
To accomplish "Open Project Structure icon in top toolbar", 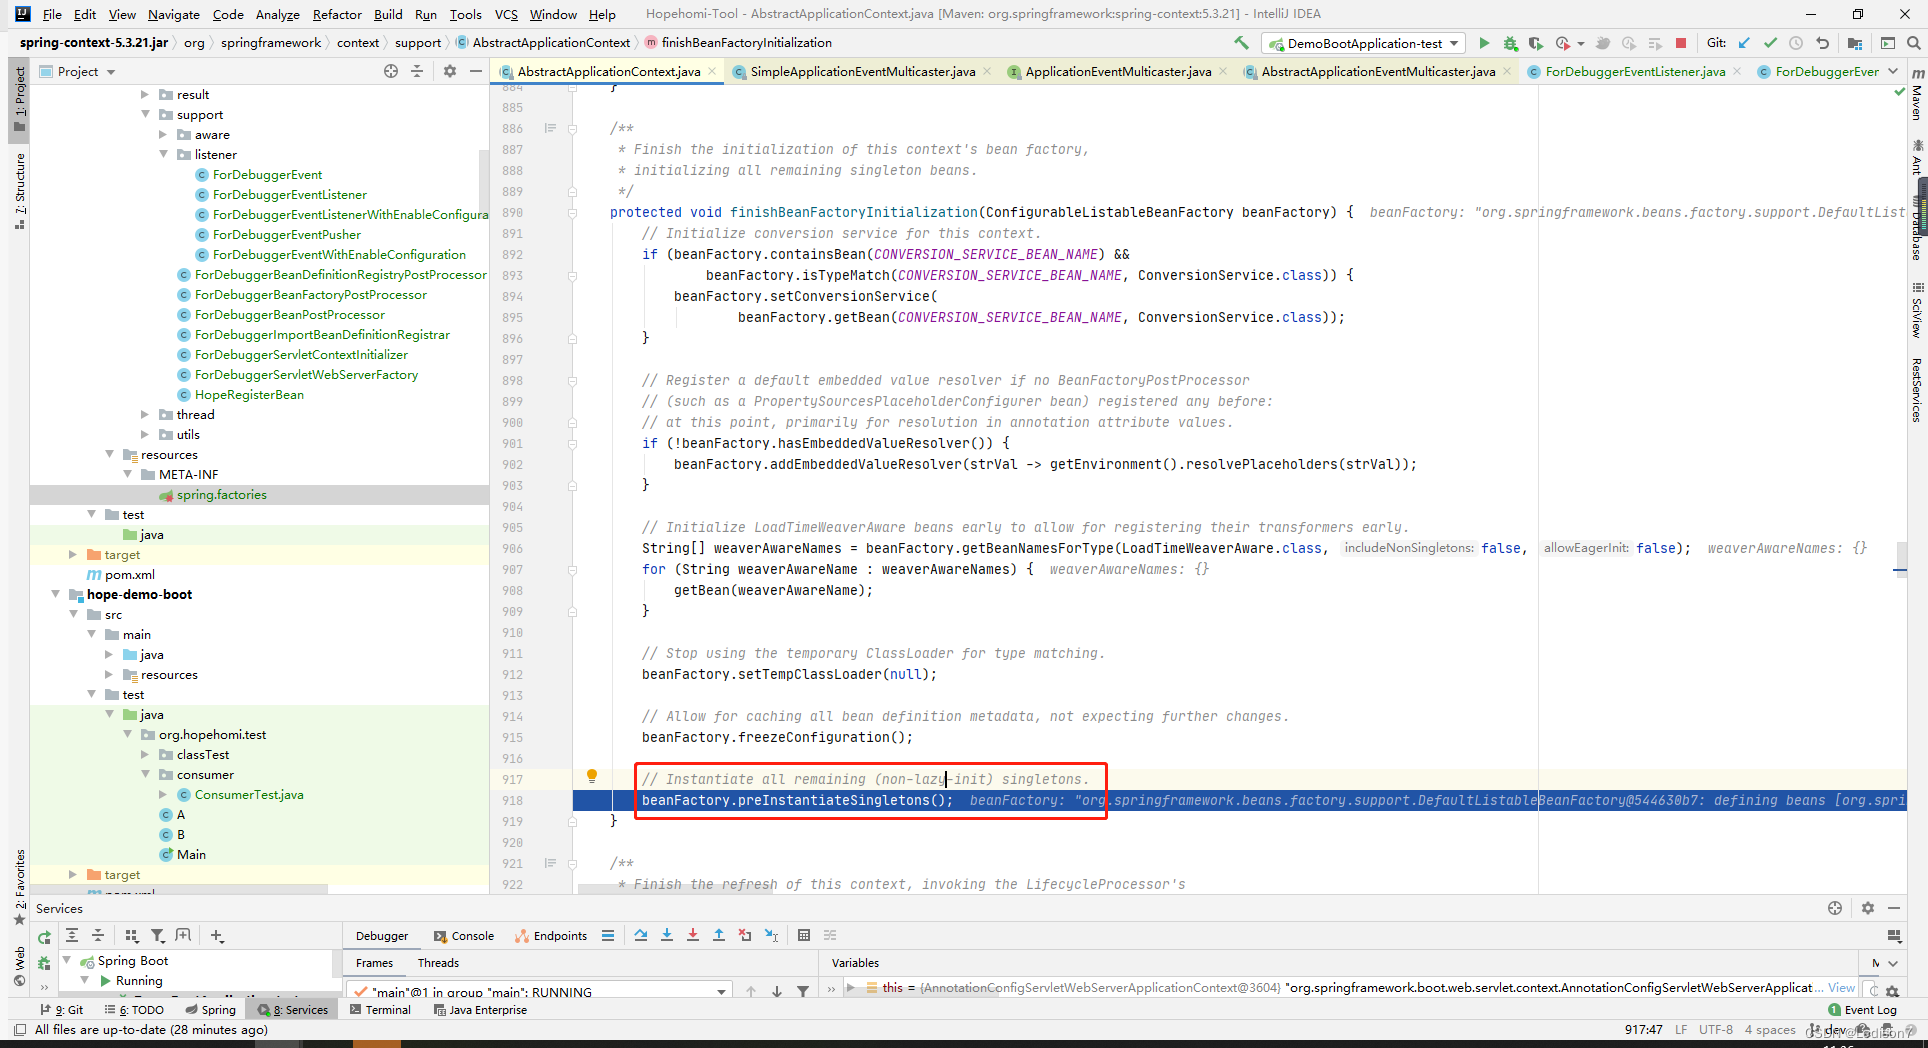I will pyautogui.click(x=1855, y=43).
